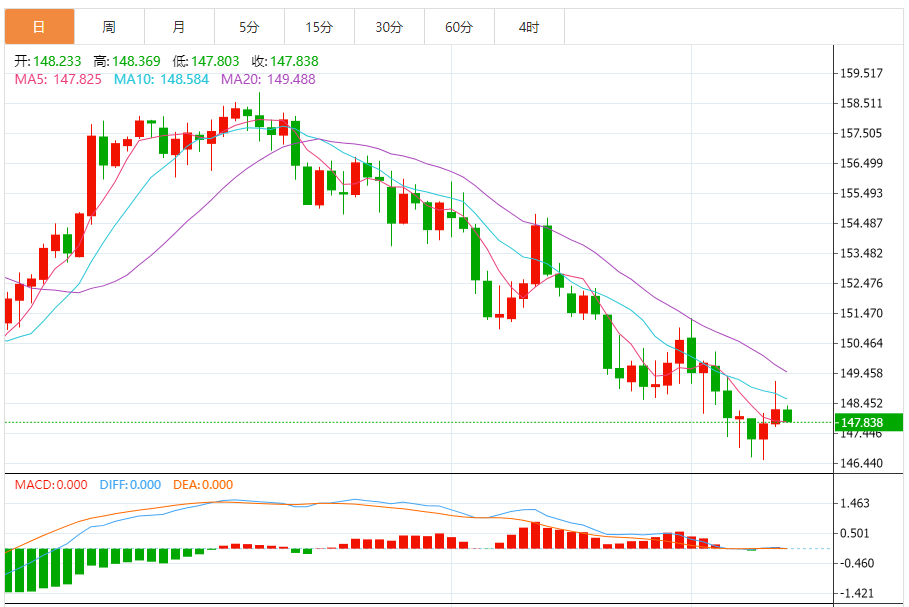Click the 146.440 price axis label
Image resolution: width=909 pixels, height=607 pixels.
(861, 463)
